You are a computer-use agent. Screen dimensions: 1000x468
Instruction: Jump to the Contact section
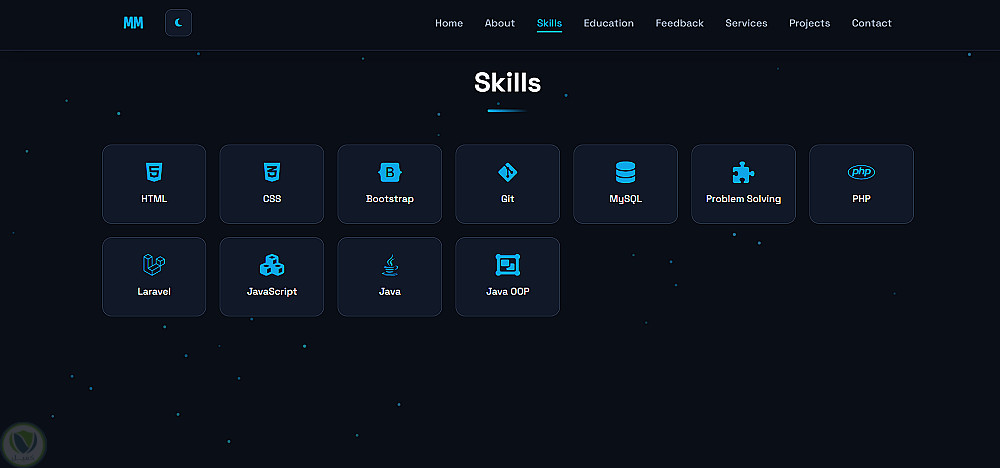[871, 23]
